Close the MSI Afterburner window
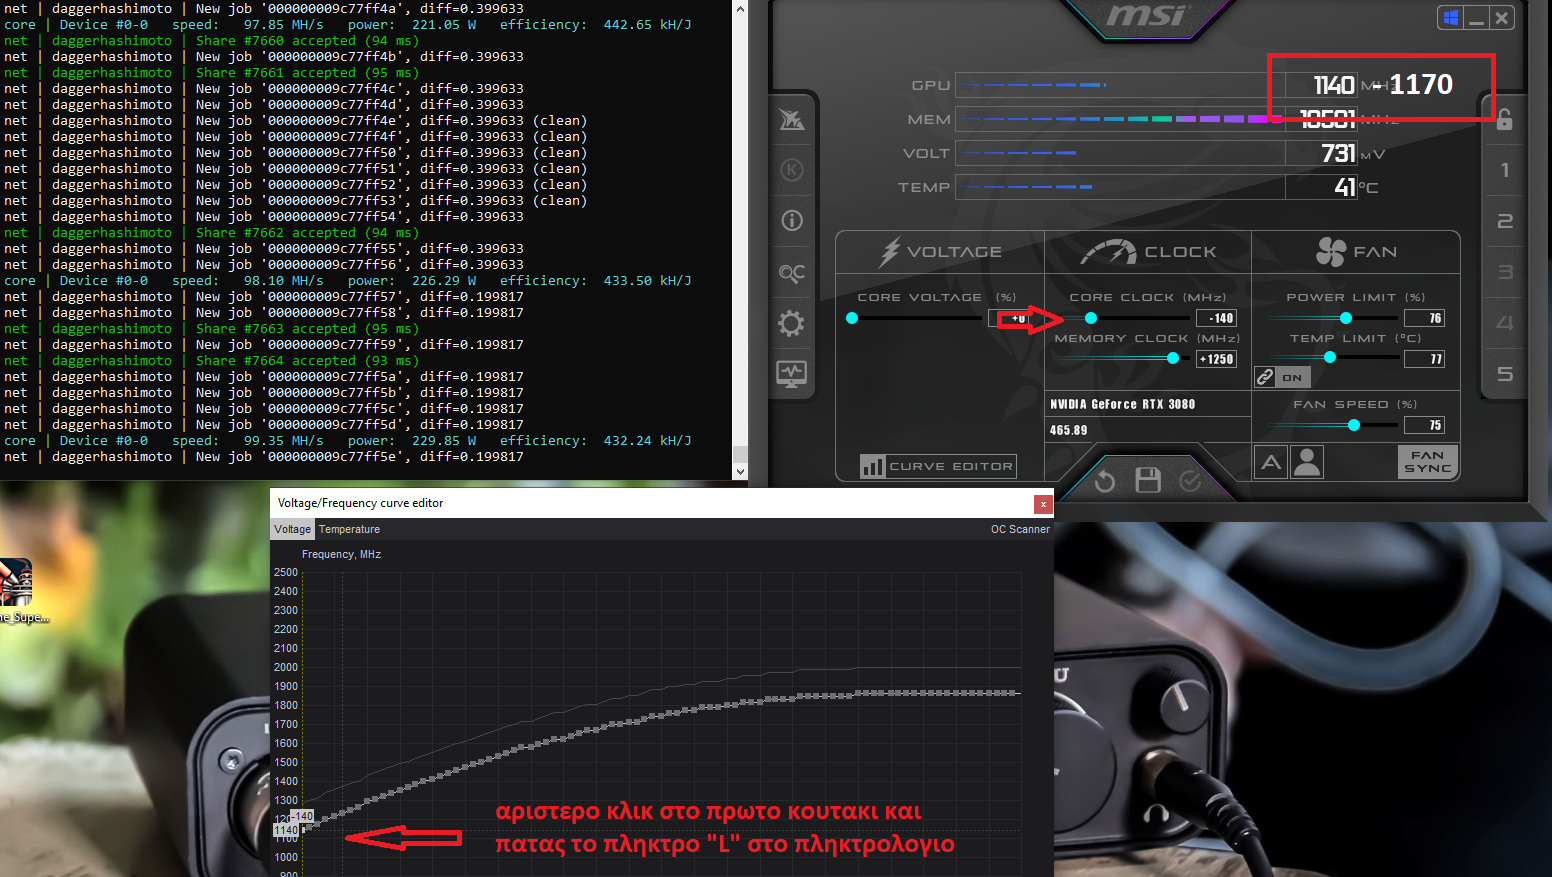 (x=1501, y=17)
